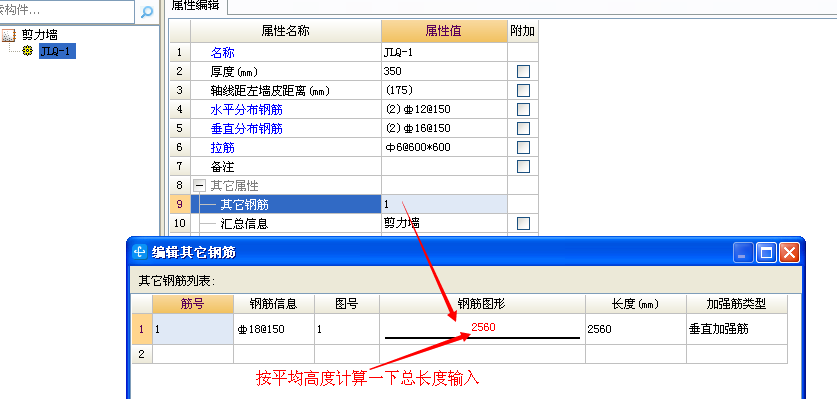The image size is (837, 399).
Task: Toggle the 厚度(mm) 附加 checkbox
Action: tap(523, 71)
